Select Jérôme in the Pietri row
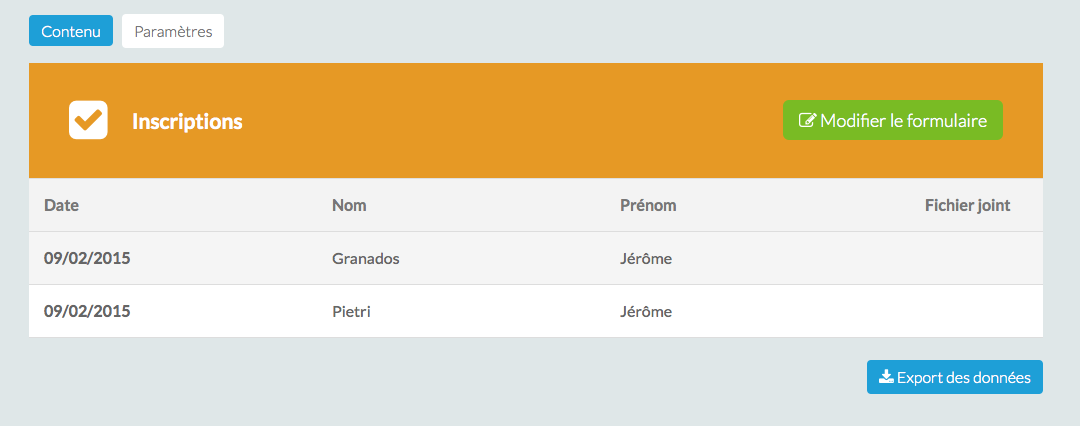This screenshot has width=1080, height=426. (646, 311)
